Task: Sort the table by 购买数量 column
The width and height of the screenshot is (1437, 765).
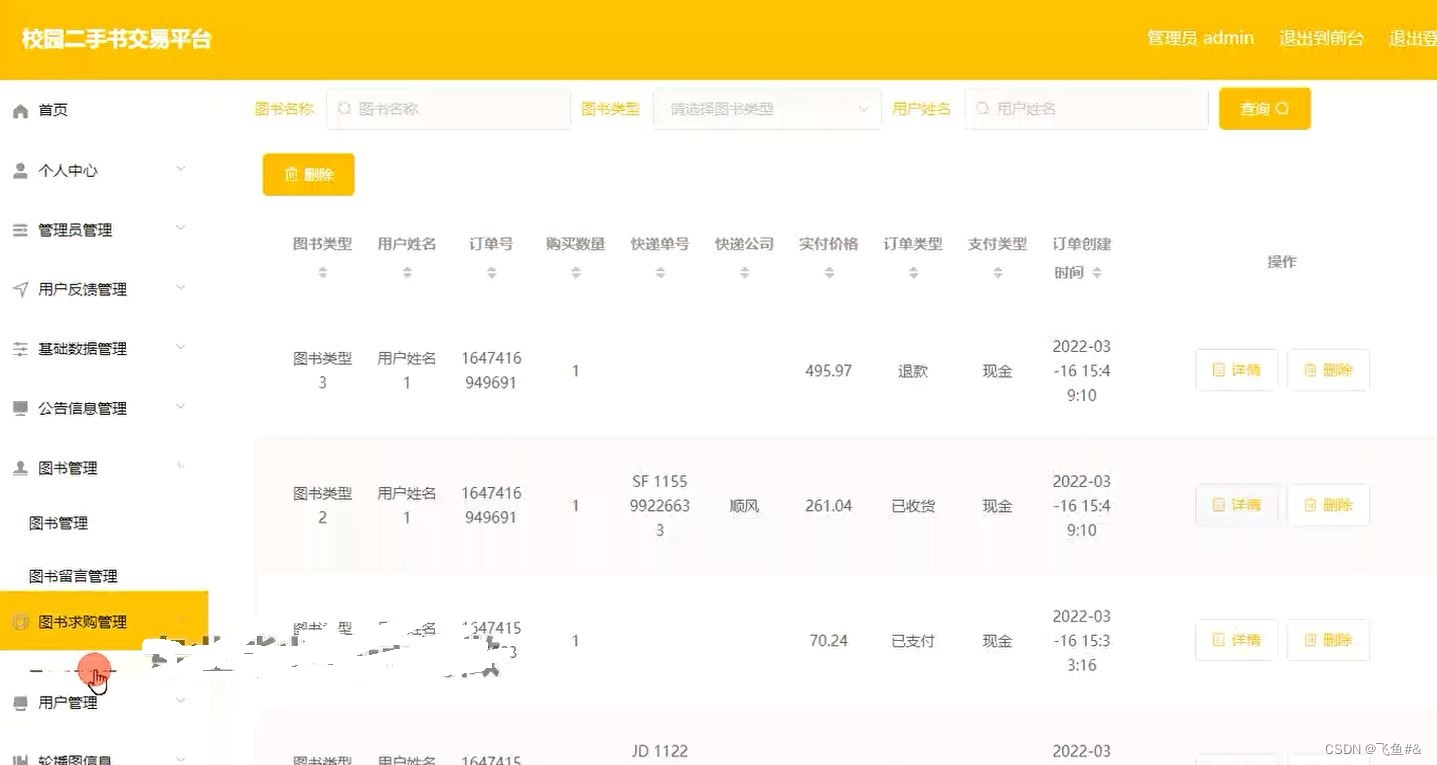Action: coord(576,272)
